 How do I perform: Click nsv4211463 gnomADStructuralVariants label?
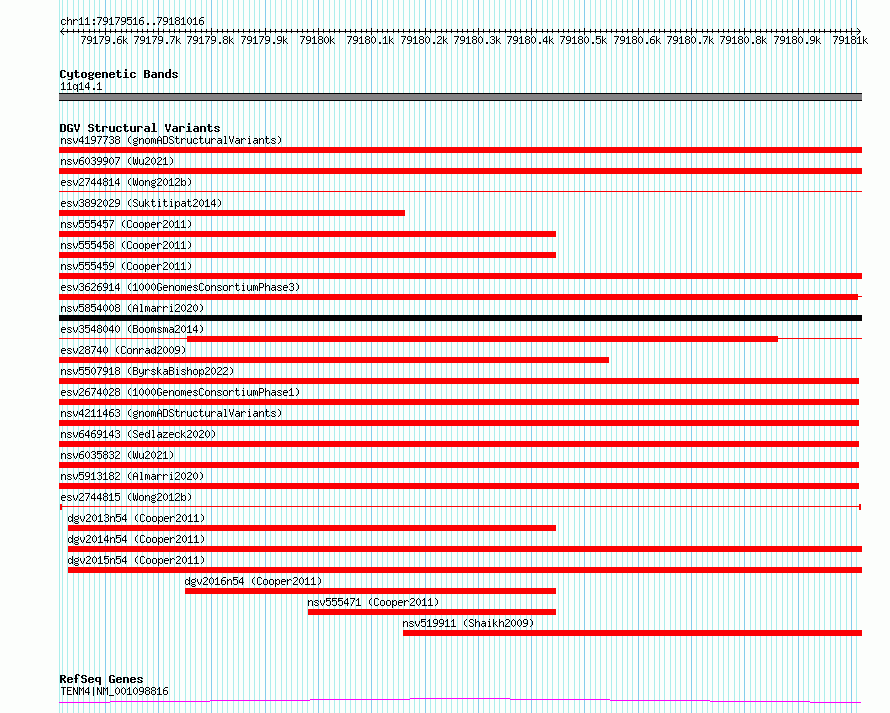171,413
